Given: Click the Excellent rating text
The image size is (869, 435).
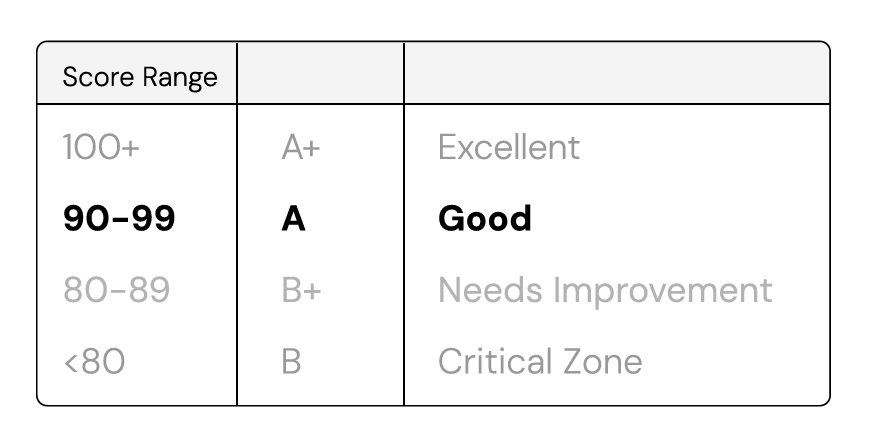Looking at the screenshot, I should [x=509, y=147].
